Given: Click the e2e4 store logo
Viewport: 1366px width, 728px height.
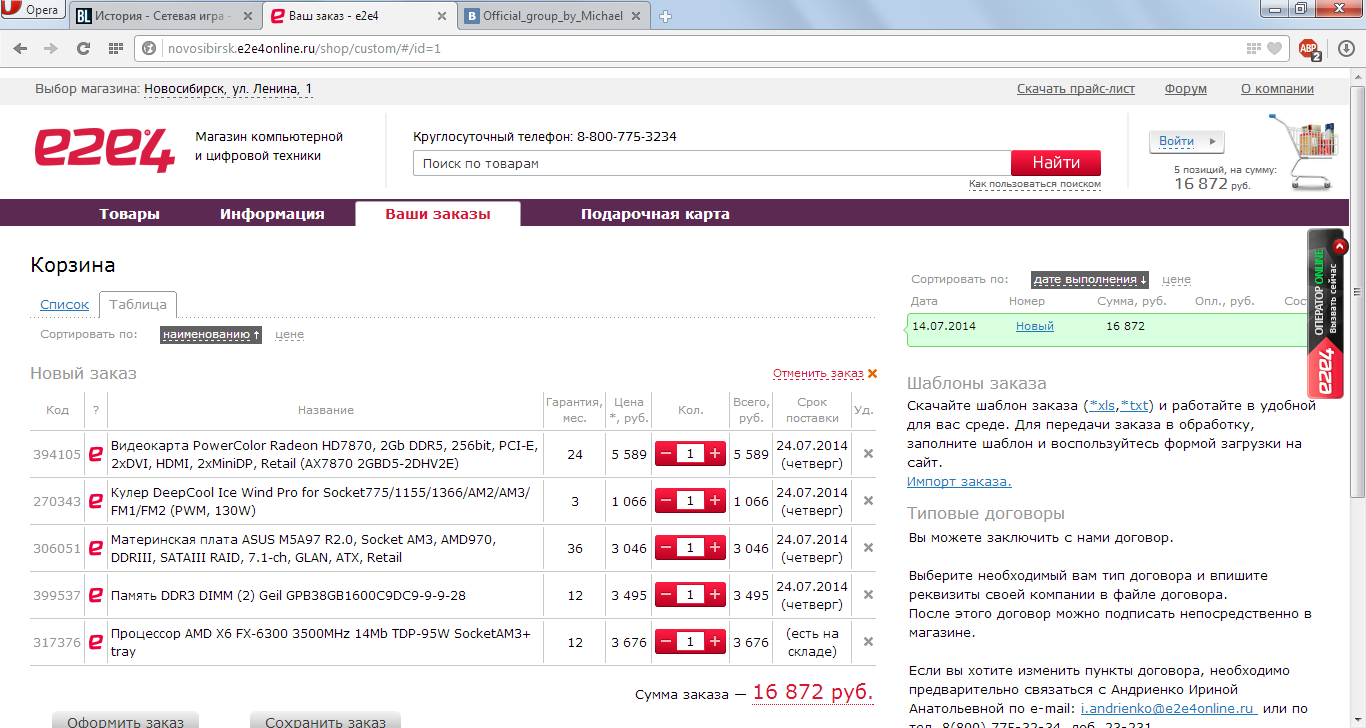Looking at the screenshot, I should [x=104, y=150].
